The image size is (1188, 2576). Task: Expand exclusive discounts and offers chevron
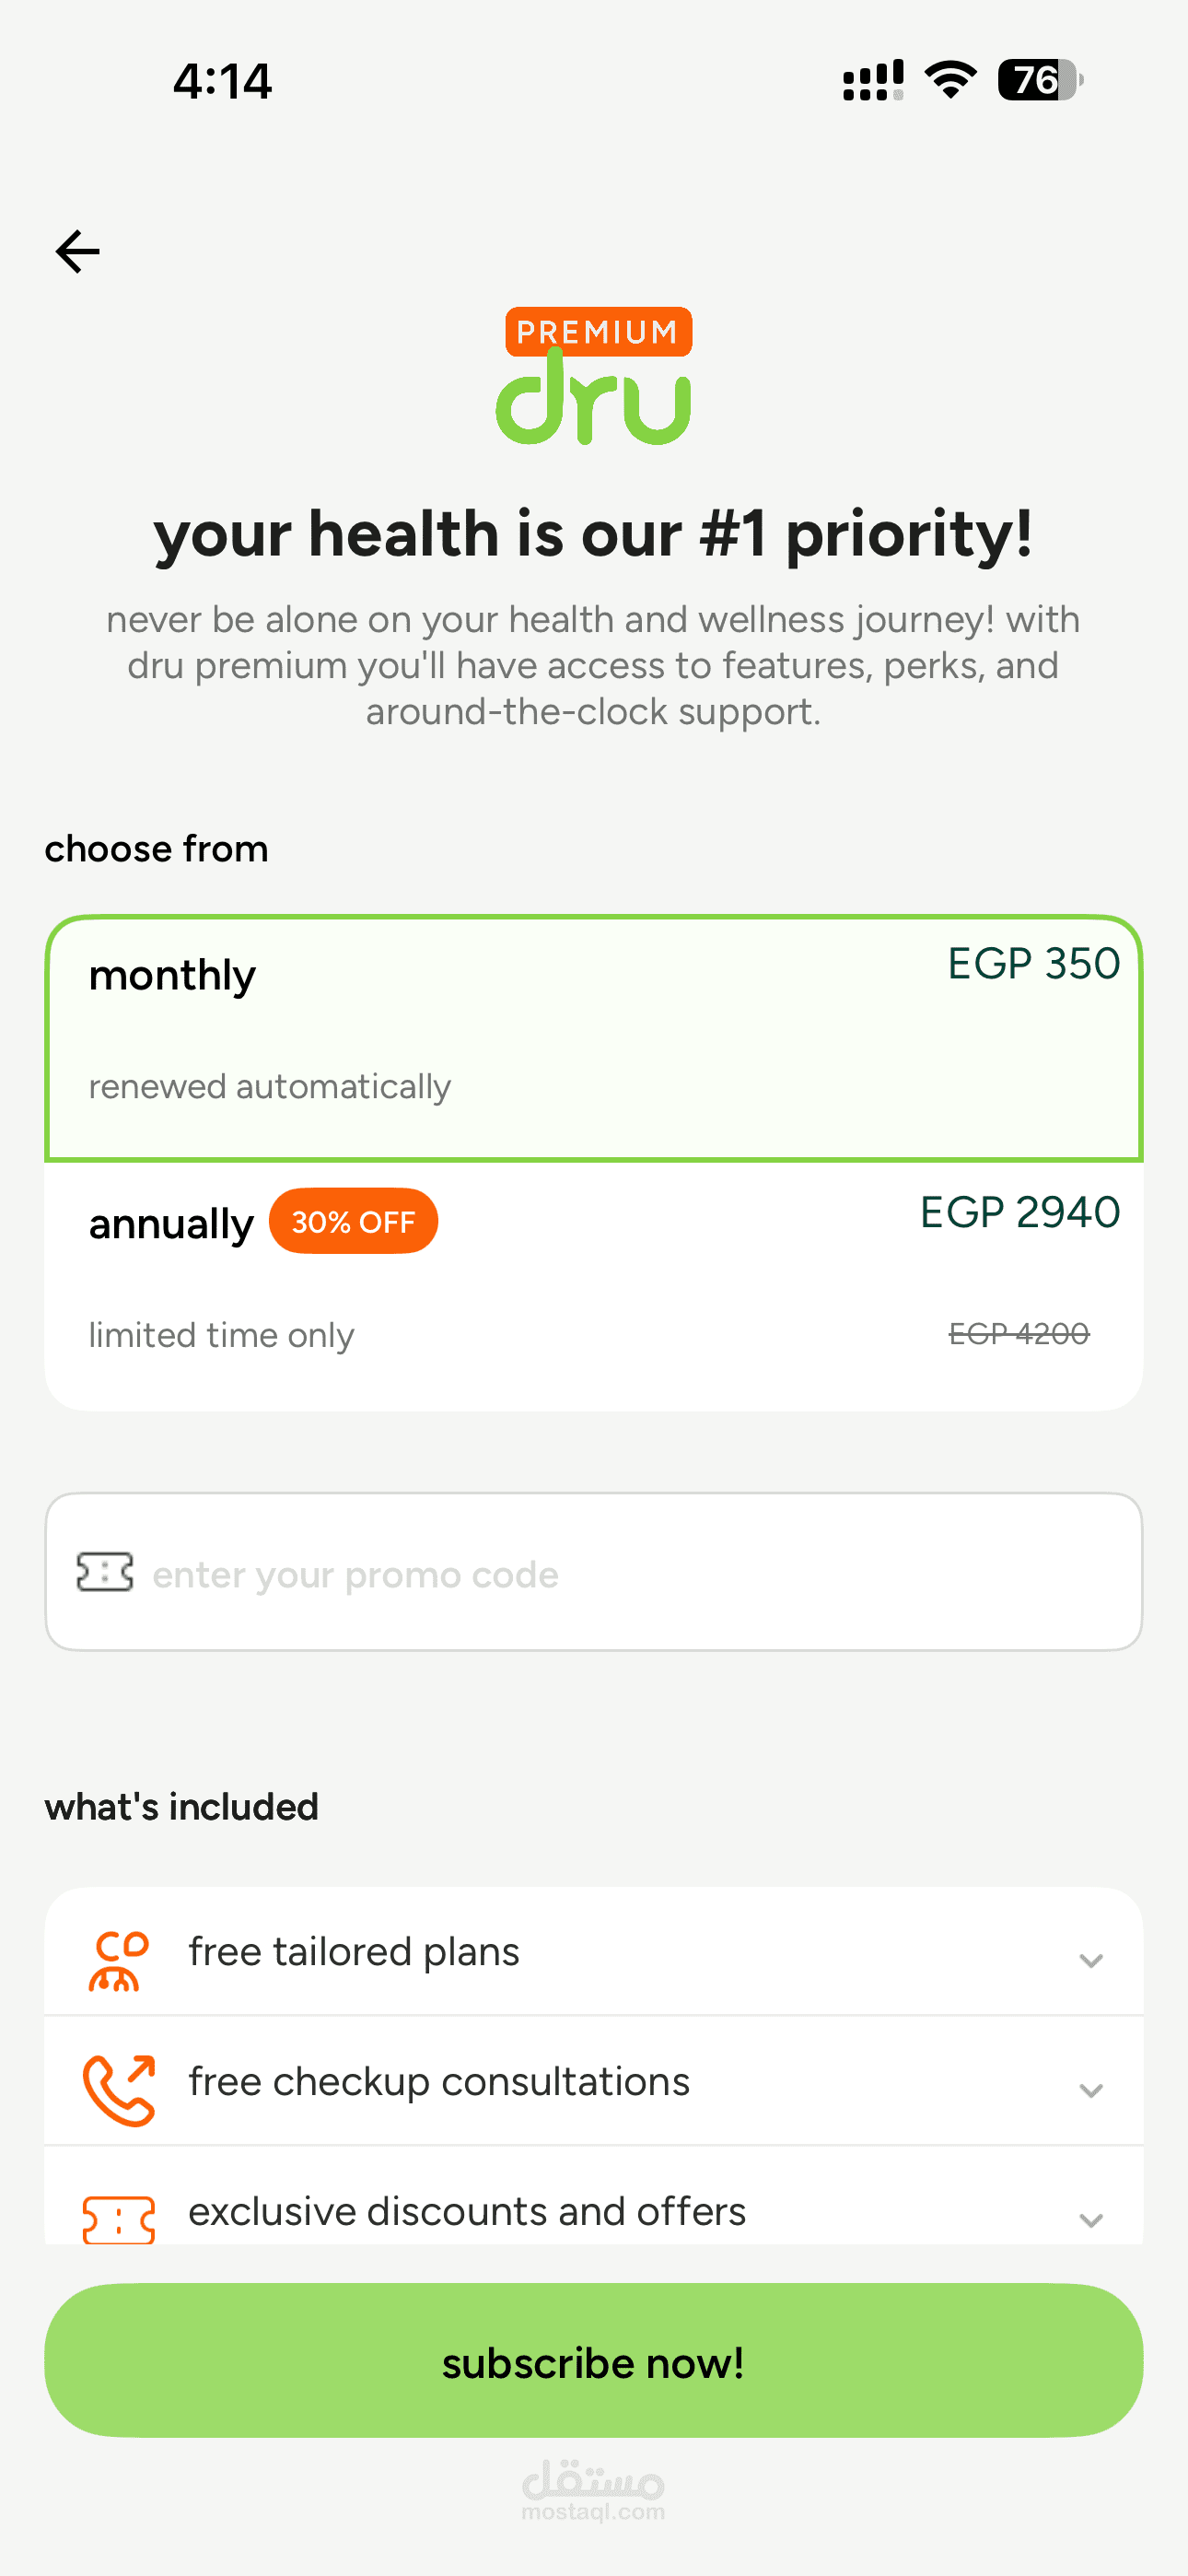(x=1091, y=2220)
